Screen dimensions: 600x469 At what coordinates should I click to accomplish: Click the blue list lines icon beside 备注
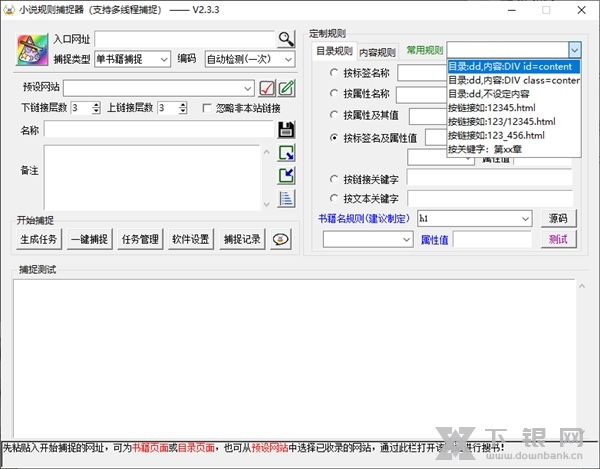click(x=286, y=197)
